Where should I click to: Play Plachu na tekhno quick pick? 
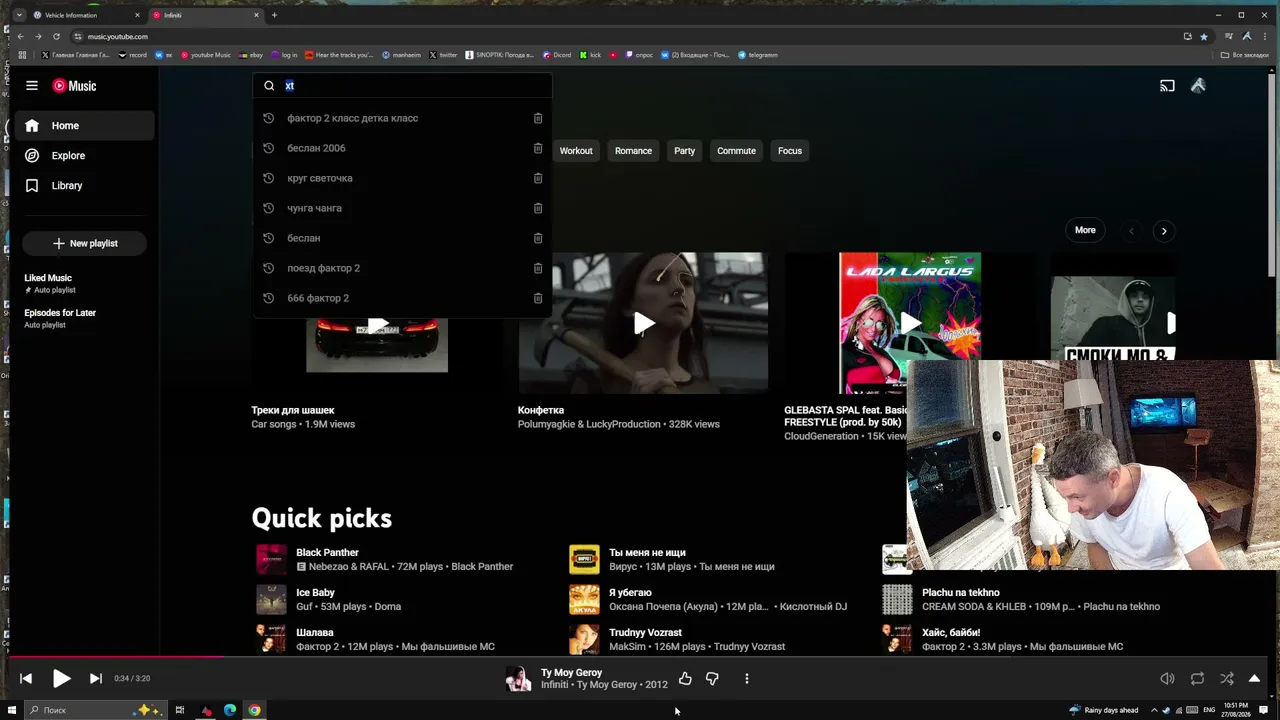(x=897, y=599)
